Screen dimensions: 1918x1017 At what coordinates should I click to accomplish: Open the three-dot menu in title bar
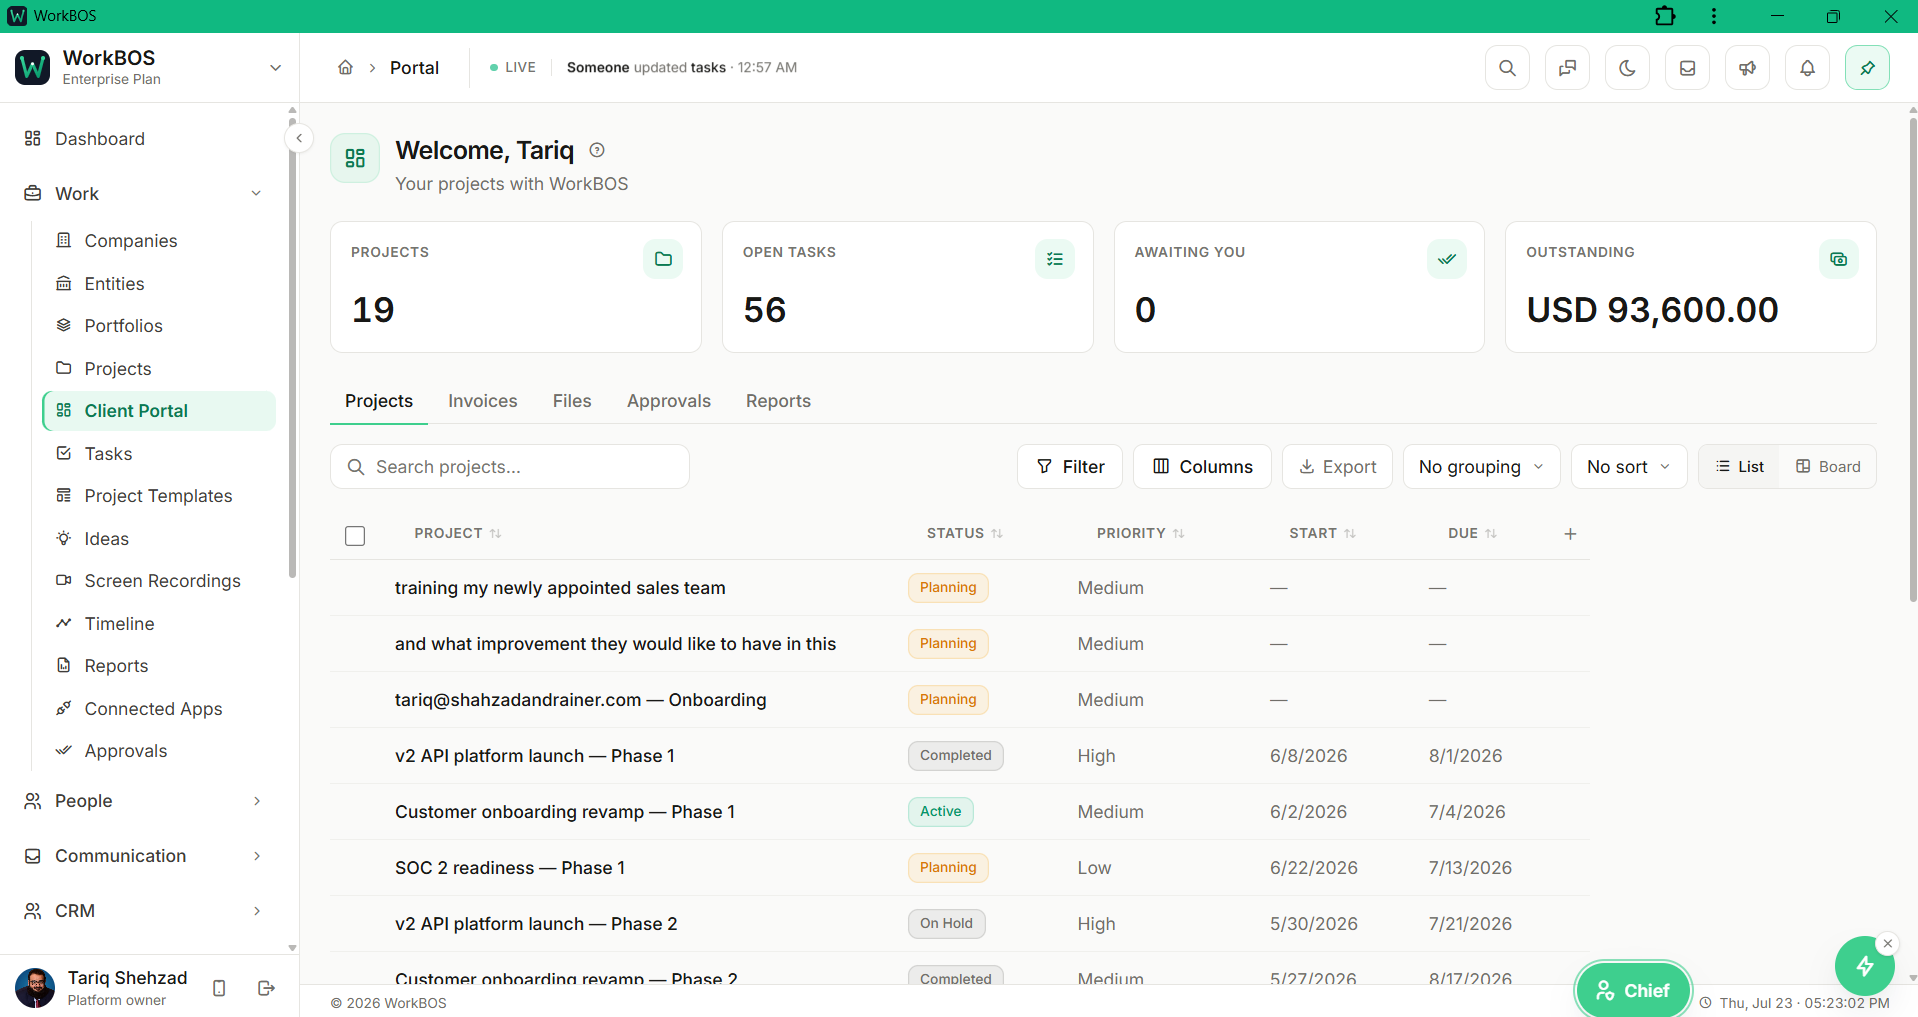1714,16
